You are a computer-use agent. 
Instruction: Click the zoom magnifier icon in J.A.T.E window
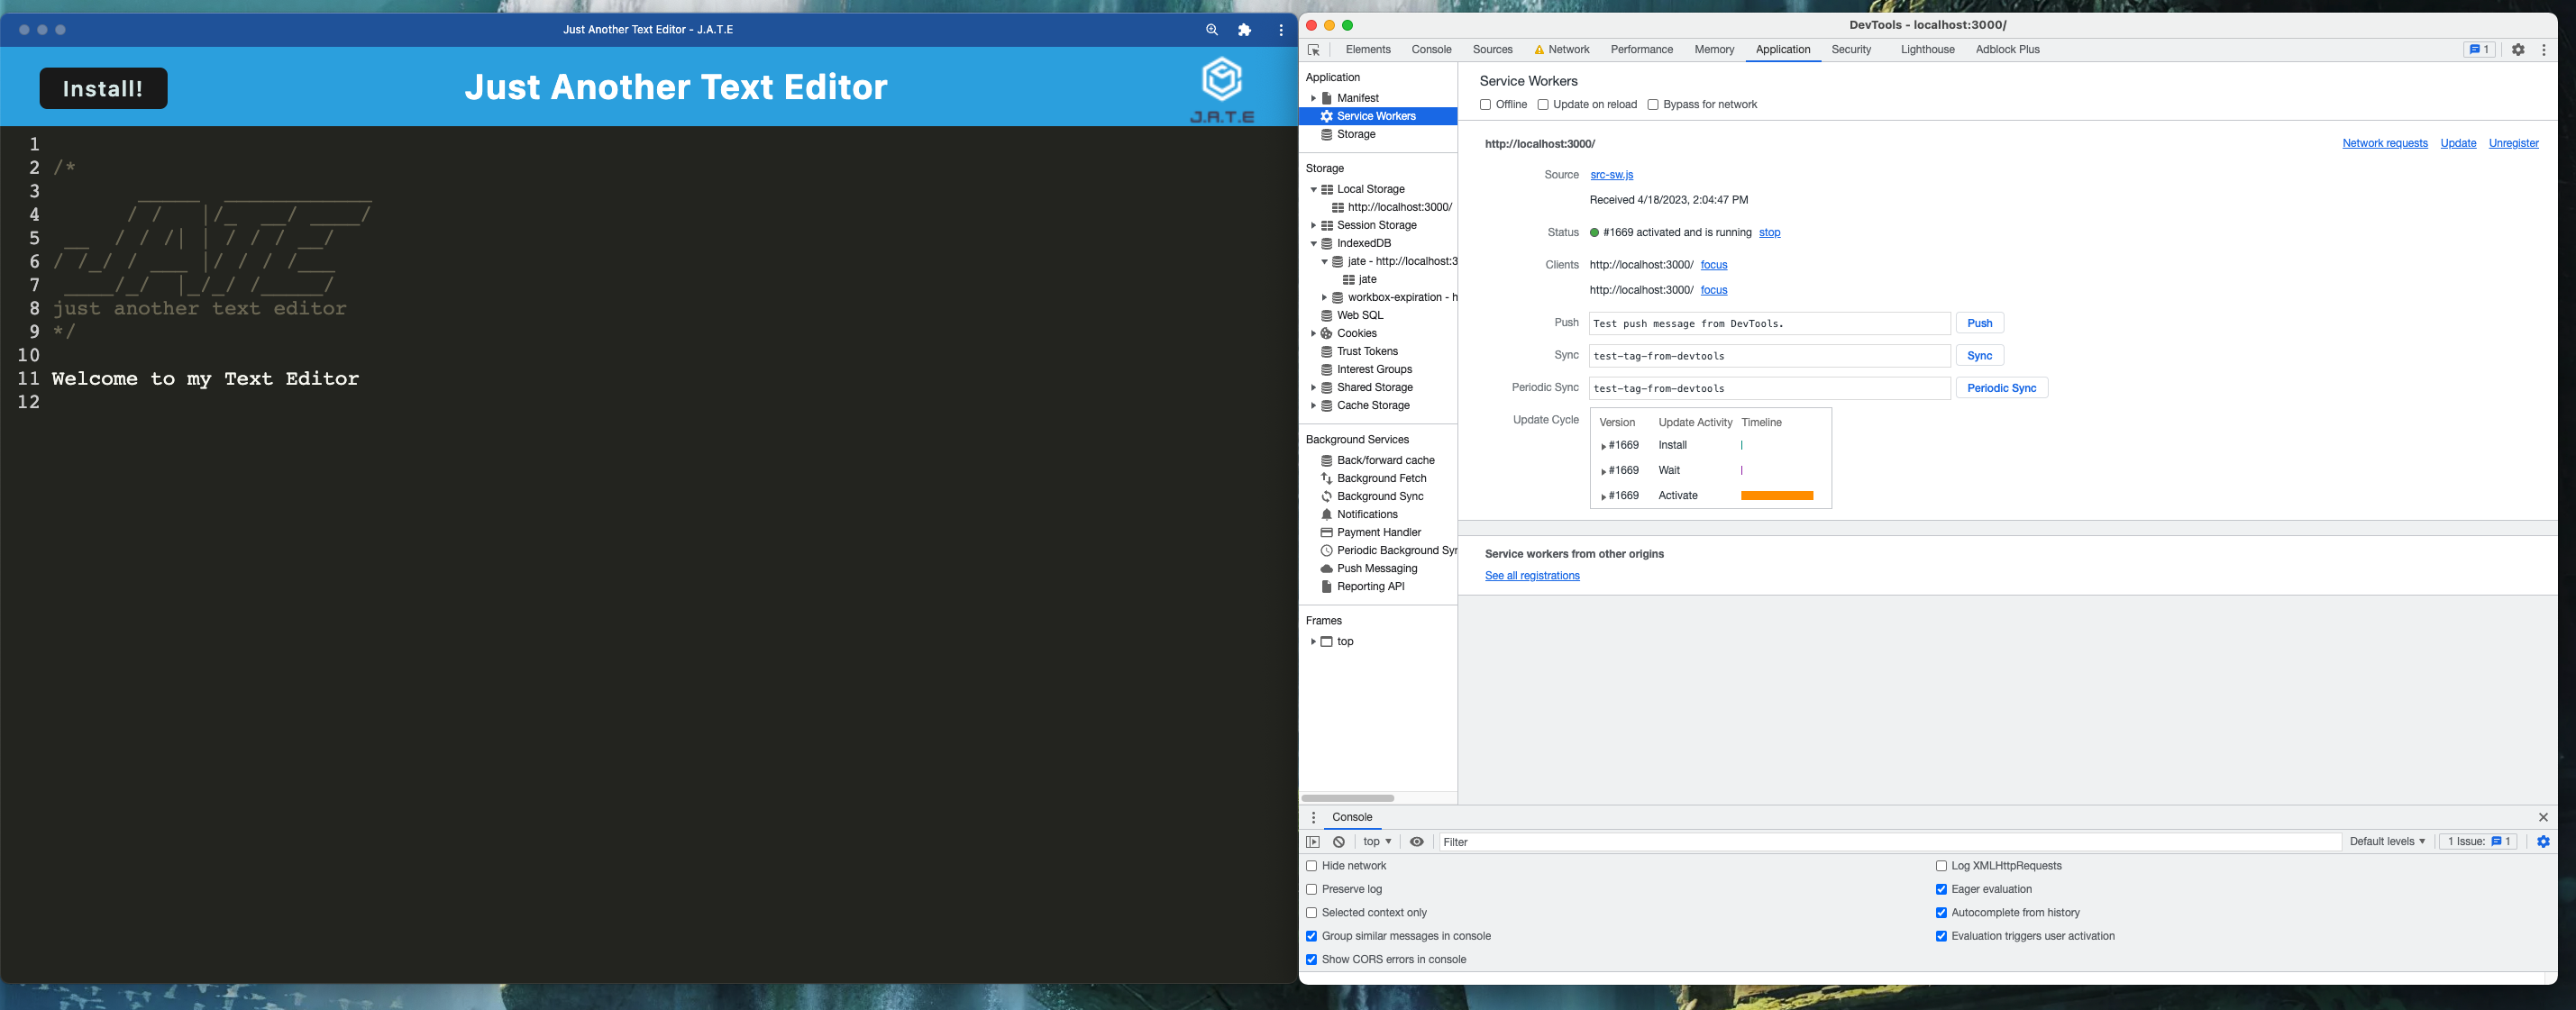pos(1212,30)
